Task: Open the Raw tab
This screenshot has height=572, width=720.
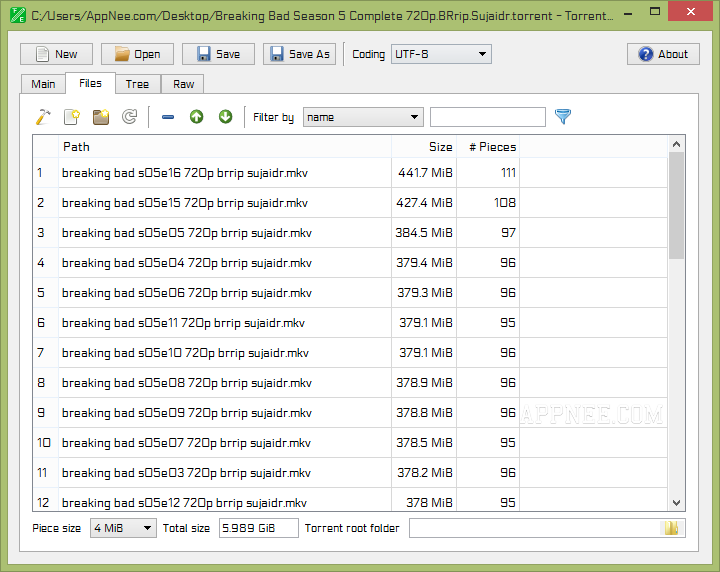Action: point(183,84)
